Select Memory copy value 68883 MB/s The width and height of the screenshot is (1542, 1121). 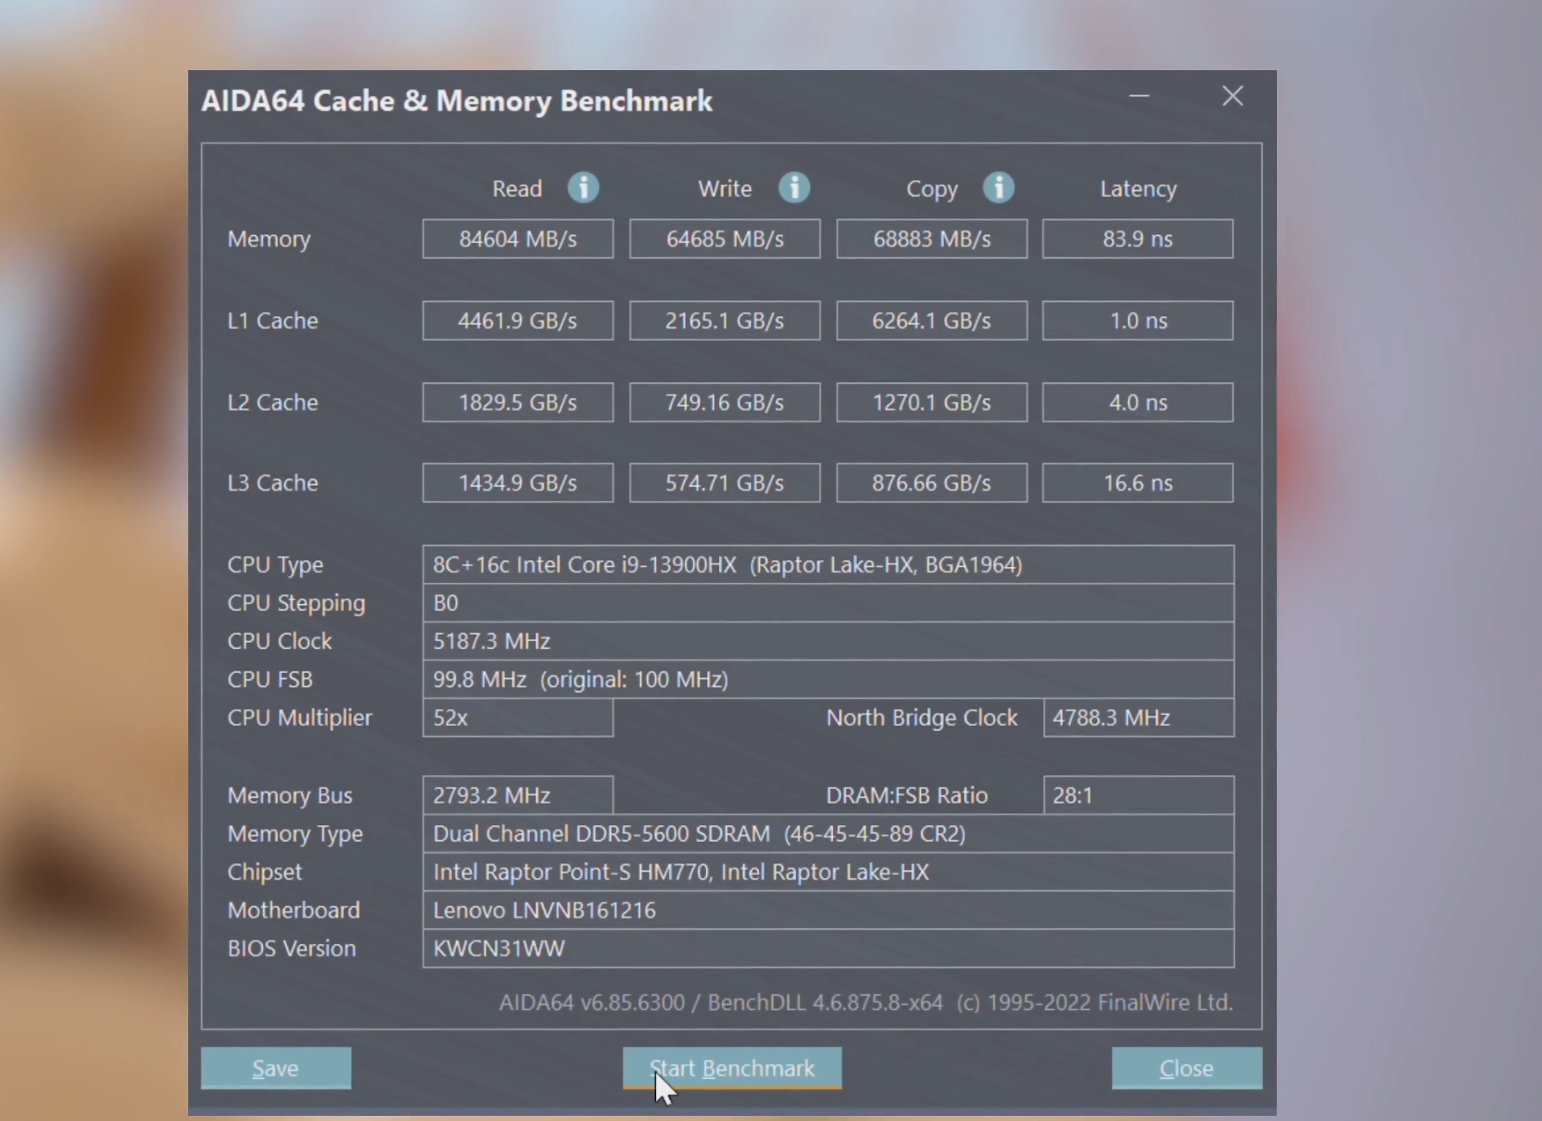[x=932, y=239]
